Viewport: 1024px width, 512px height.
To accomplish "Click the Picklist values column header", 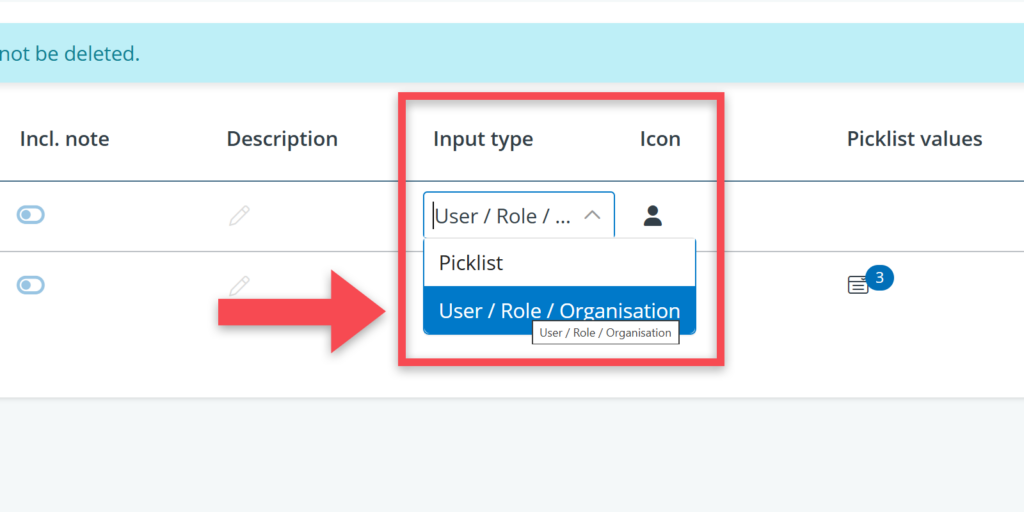I will (914, 139).
